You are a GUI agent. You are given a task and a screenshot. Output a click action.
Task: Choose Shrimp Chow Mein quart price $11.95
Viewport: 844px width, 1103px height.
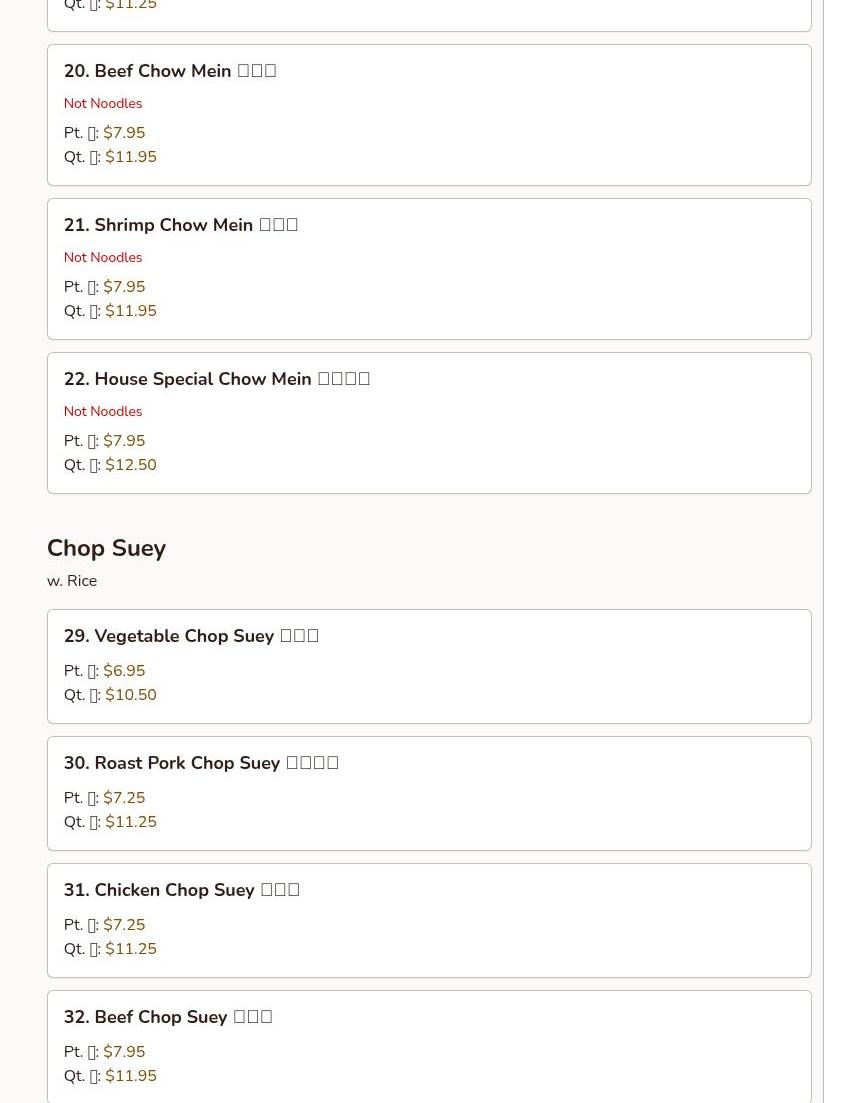[131, 311]
